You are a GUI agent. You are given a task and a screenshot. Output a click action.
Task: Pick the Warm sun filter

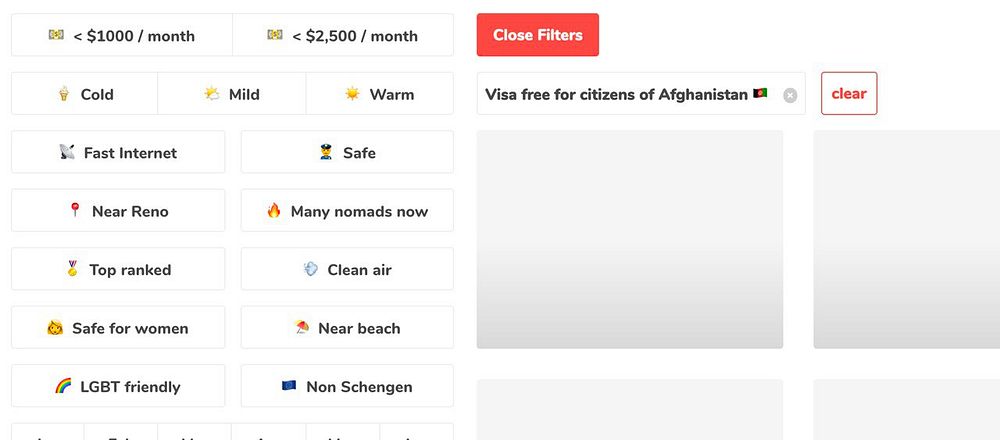(x=379, y=94)
